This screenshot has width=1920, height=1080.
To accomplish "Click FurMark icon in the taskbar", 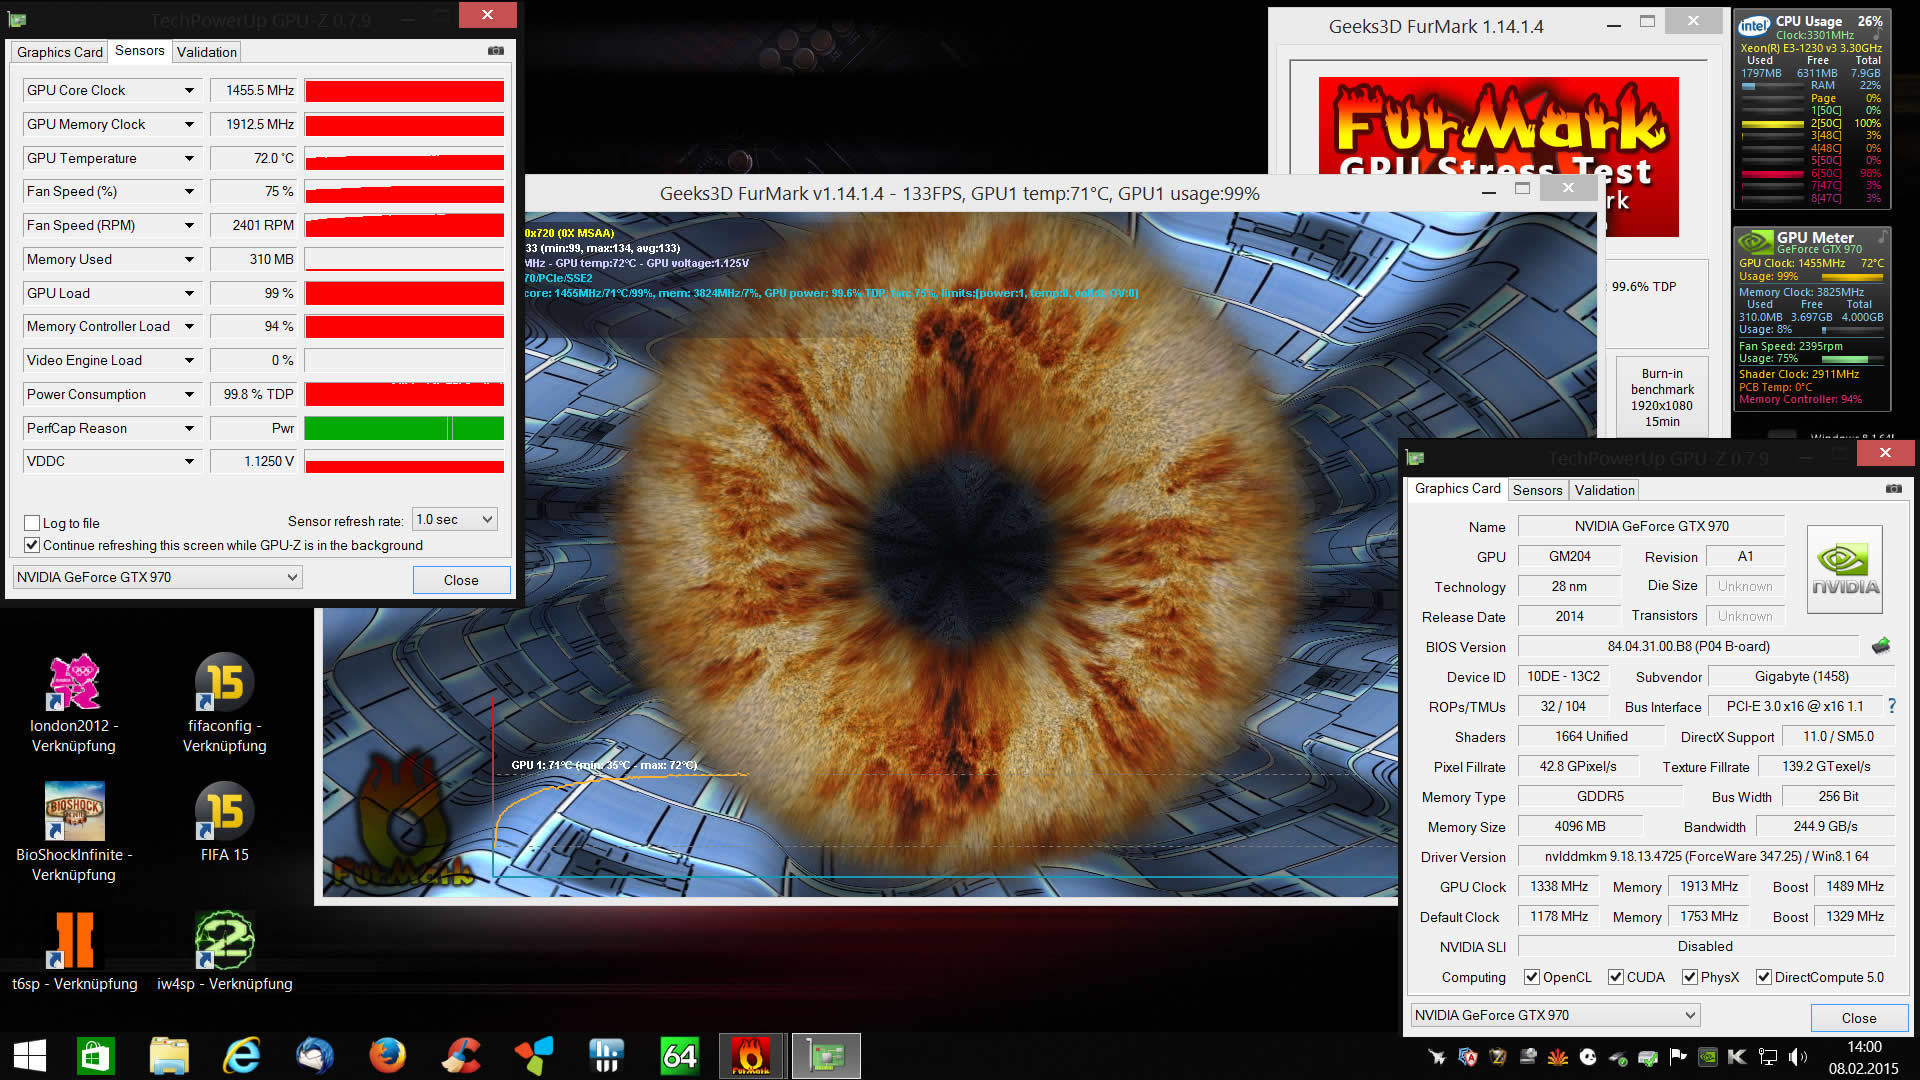I will [750, 1056].
